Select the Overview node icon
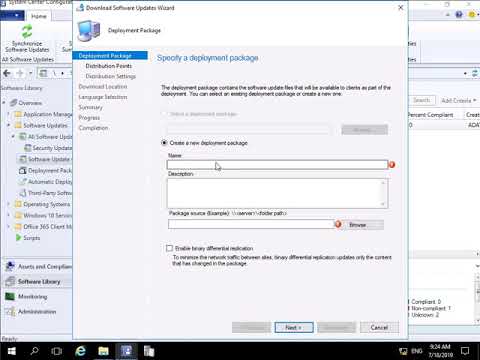 (x=13, y=103)
